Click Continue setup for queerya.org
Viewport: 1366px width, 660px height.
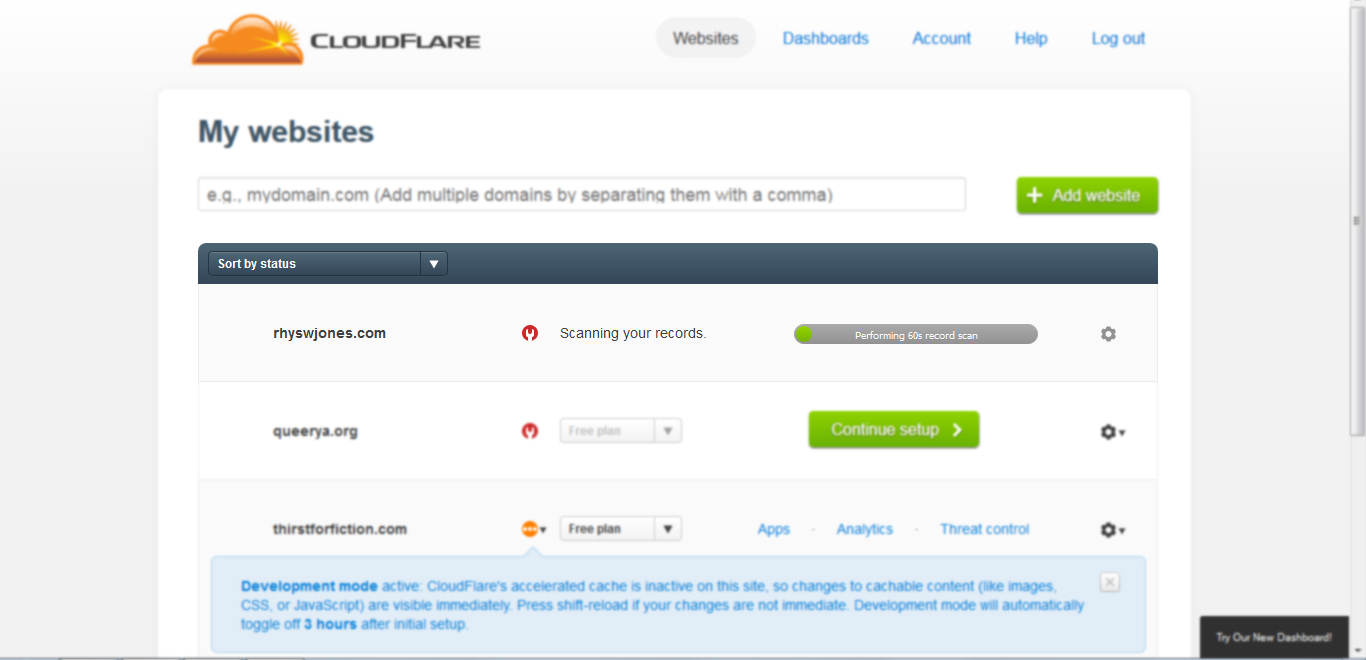(894, 430)
